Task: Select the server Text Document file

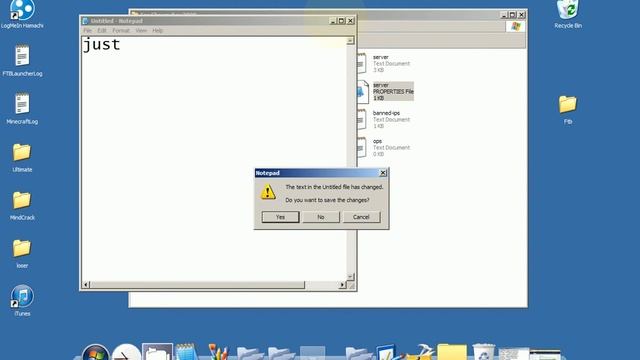Action: (384, 63)
